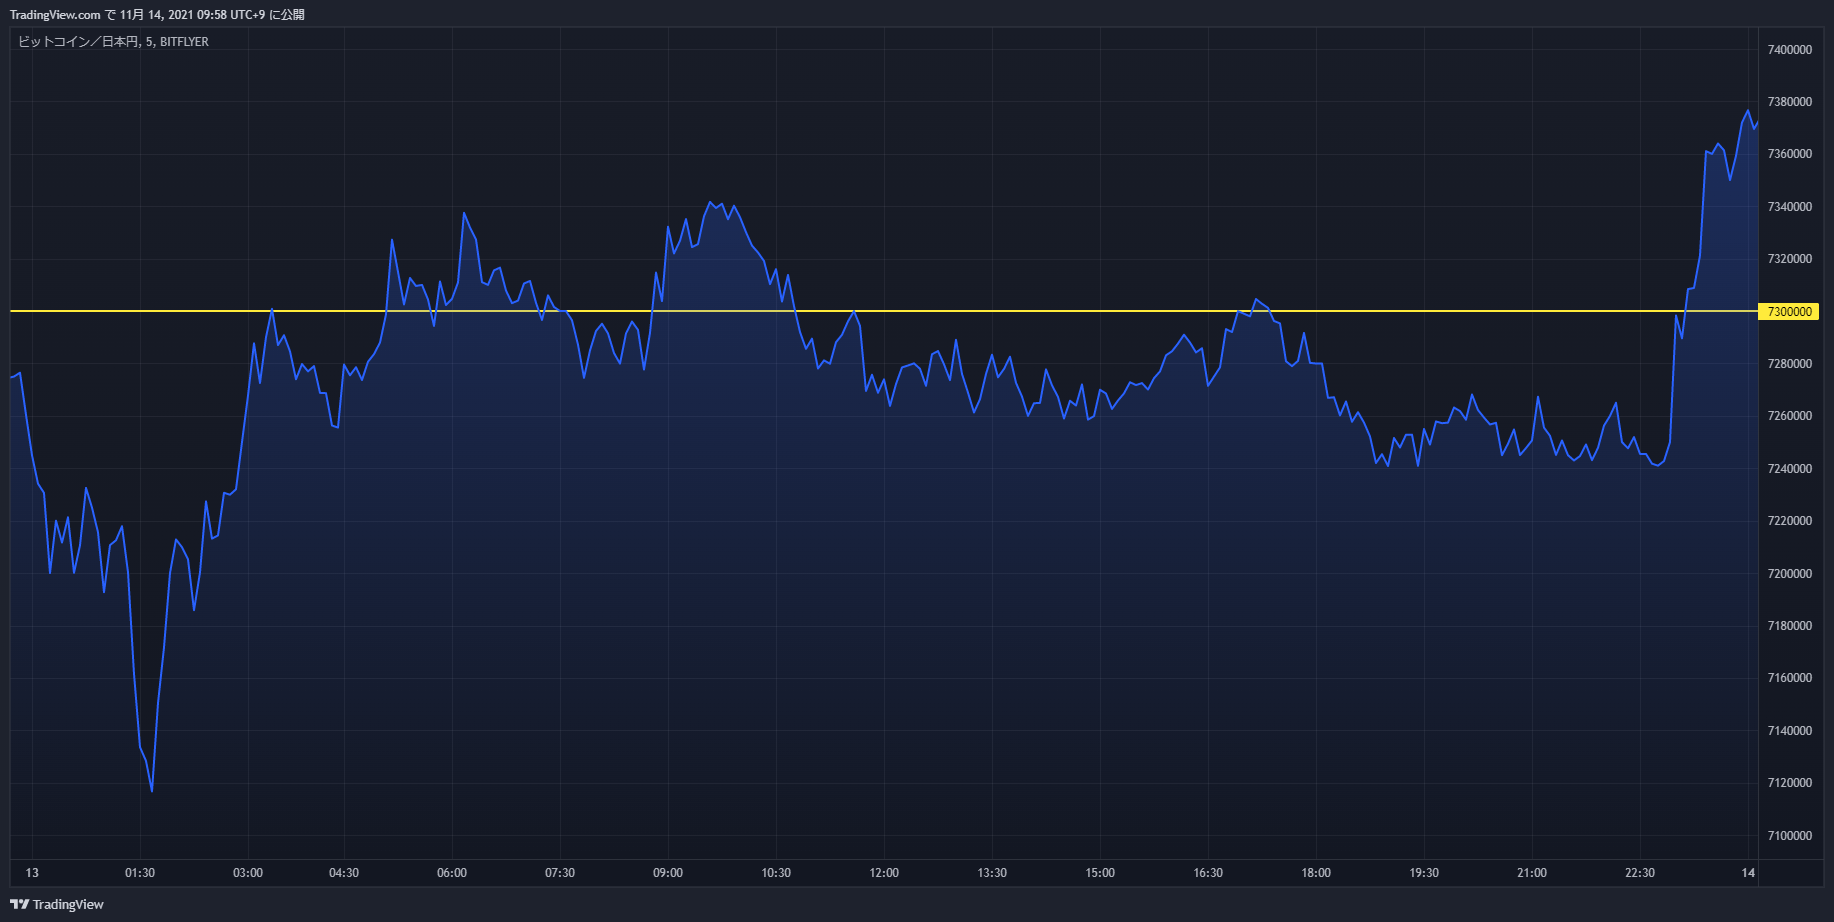Click the 06:00 time axis label

point(452,873)
